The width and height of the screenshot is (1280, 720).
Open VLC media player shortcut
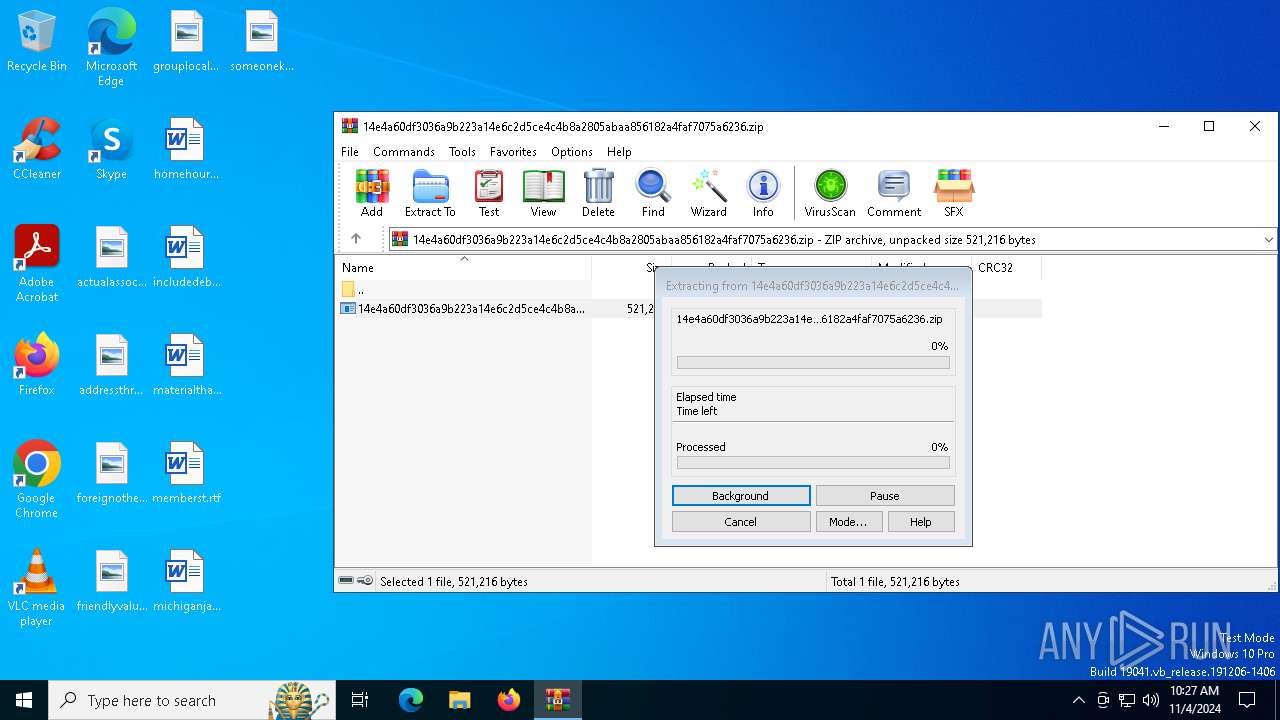coord(37,588)
